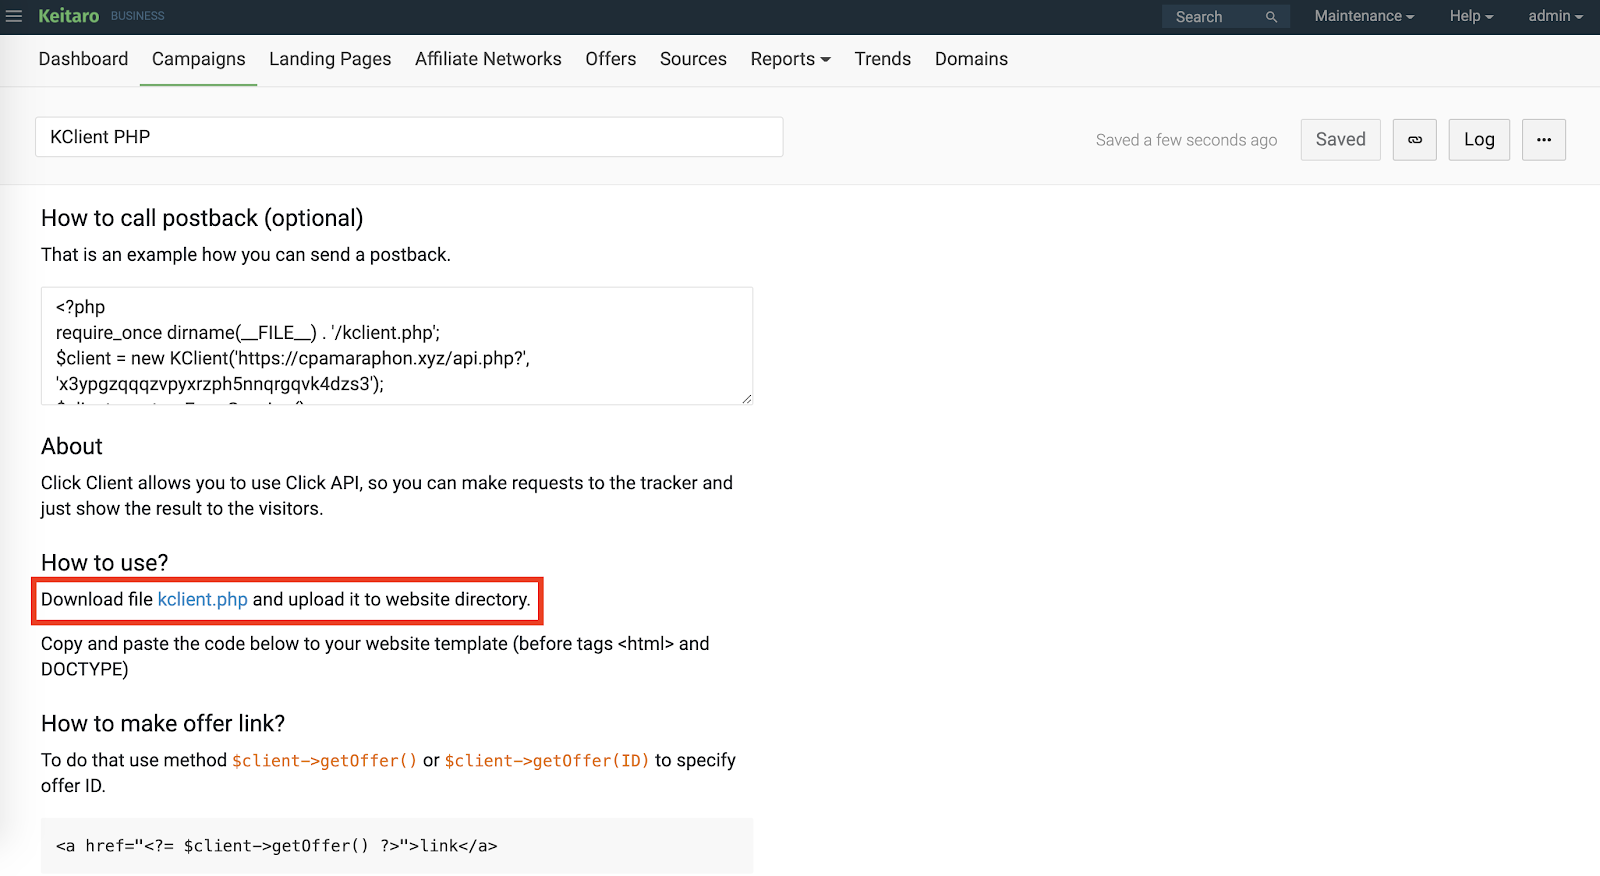This screenshot has width=1600, height=876.
Task: Click the KClient PHP name field
Action: point(409,137)
